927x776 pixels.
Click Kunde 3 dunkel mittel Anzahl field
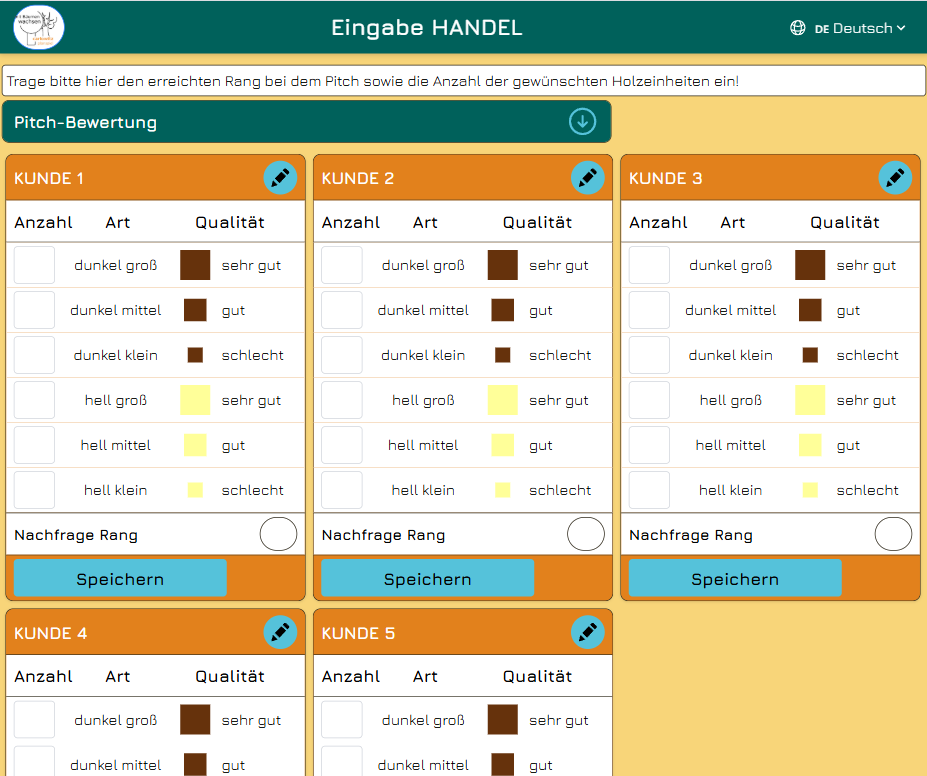(x=649, y=310)
